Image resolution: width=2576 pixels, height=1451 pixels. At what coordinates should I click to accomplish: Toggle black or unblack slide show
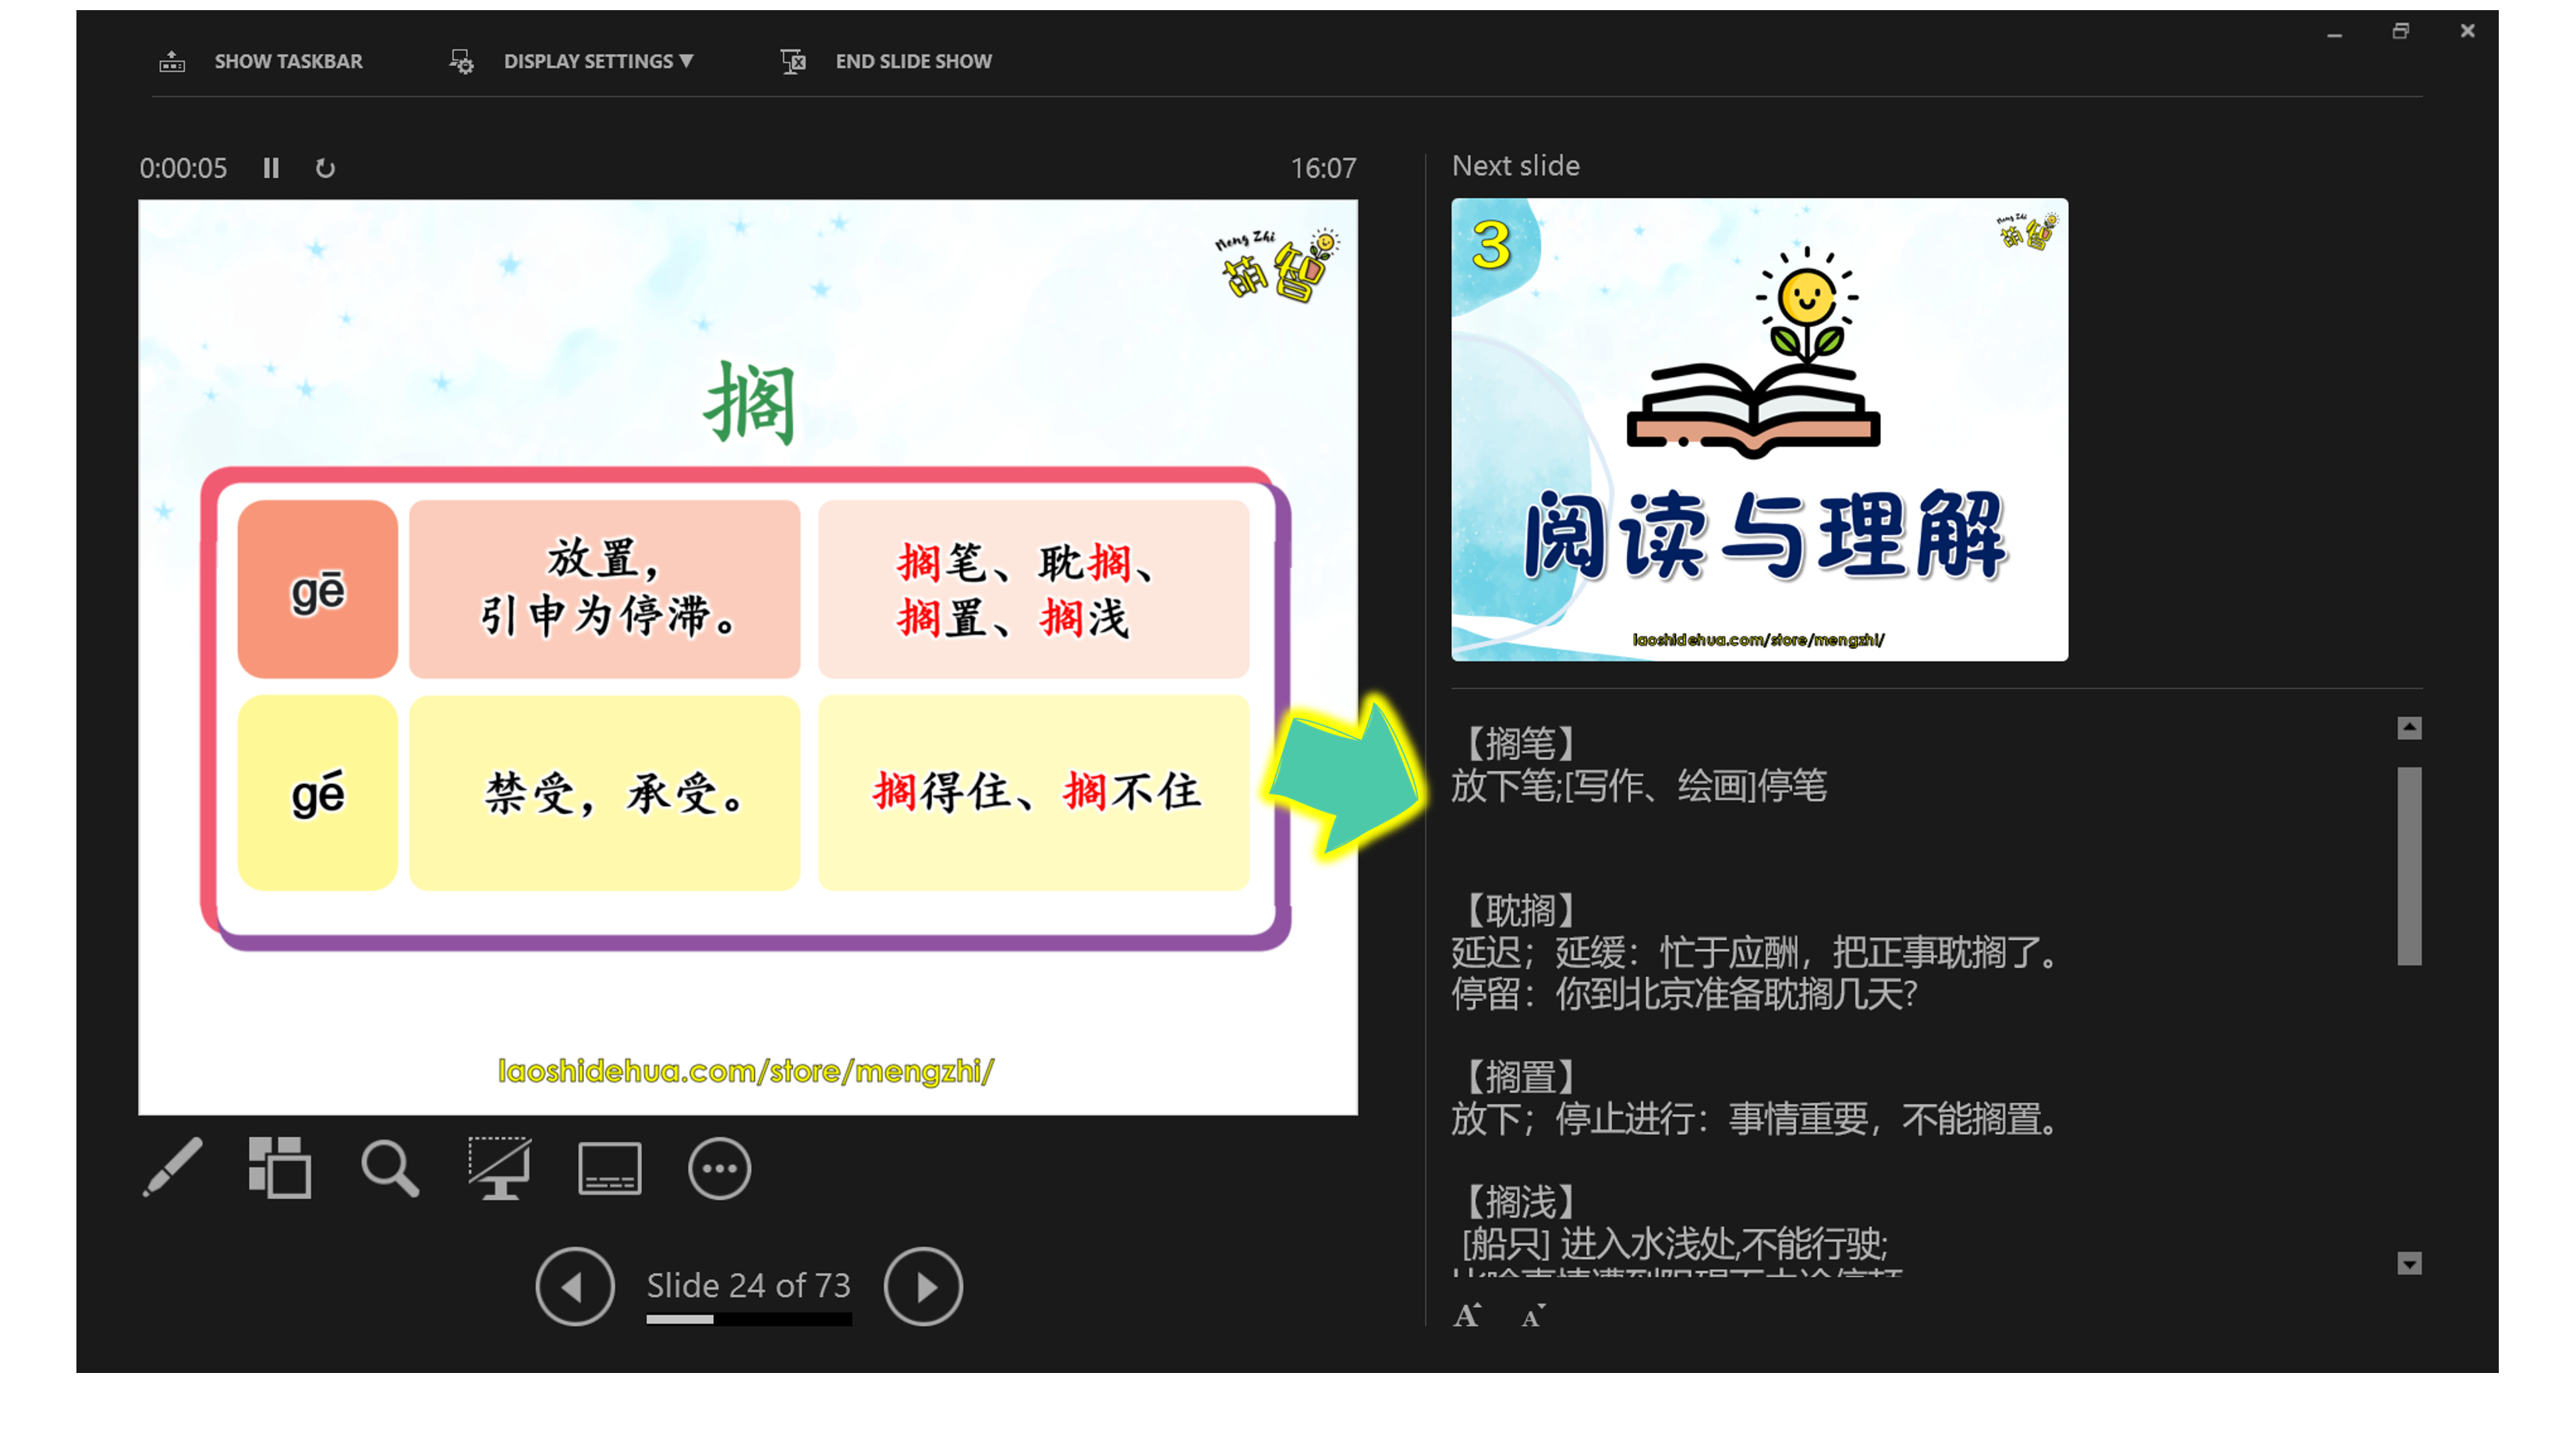[499, 1167]
